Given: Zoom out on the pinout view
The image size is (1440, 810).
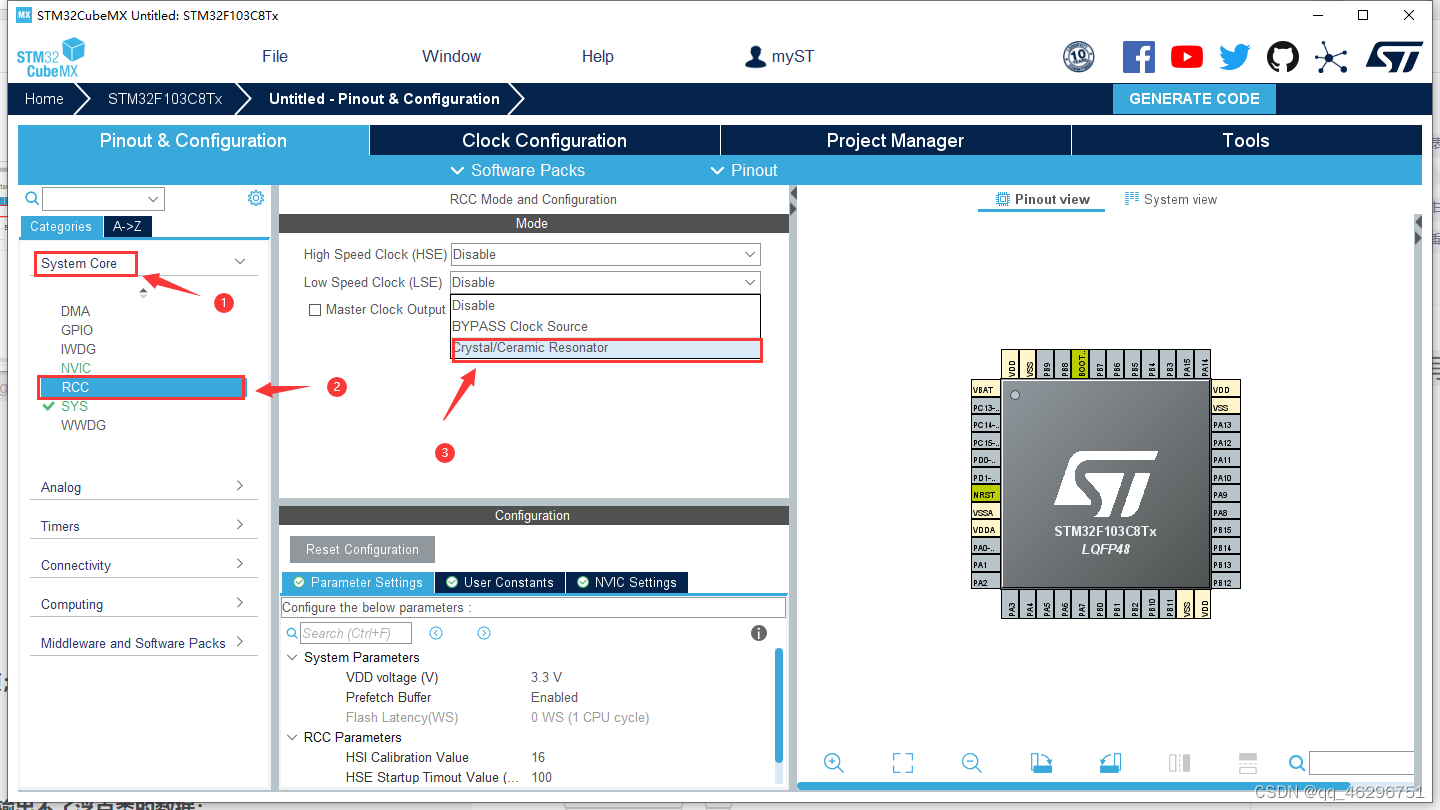Looking at the screenshot, I should point(971,762).
